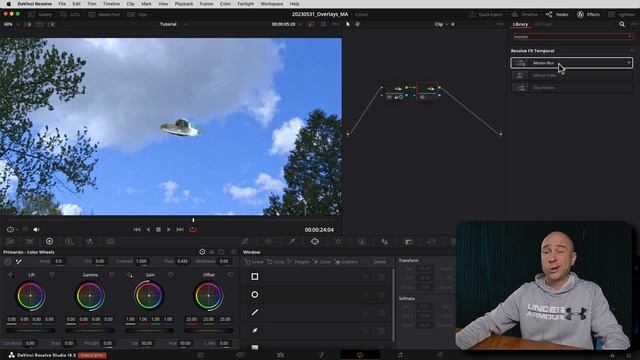Collapse the Resolve FX Temporal category
Screen dimensions: 640x360
[x=631, y=51]
